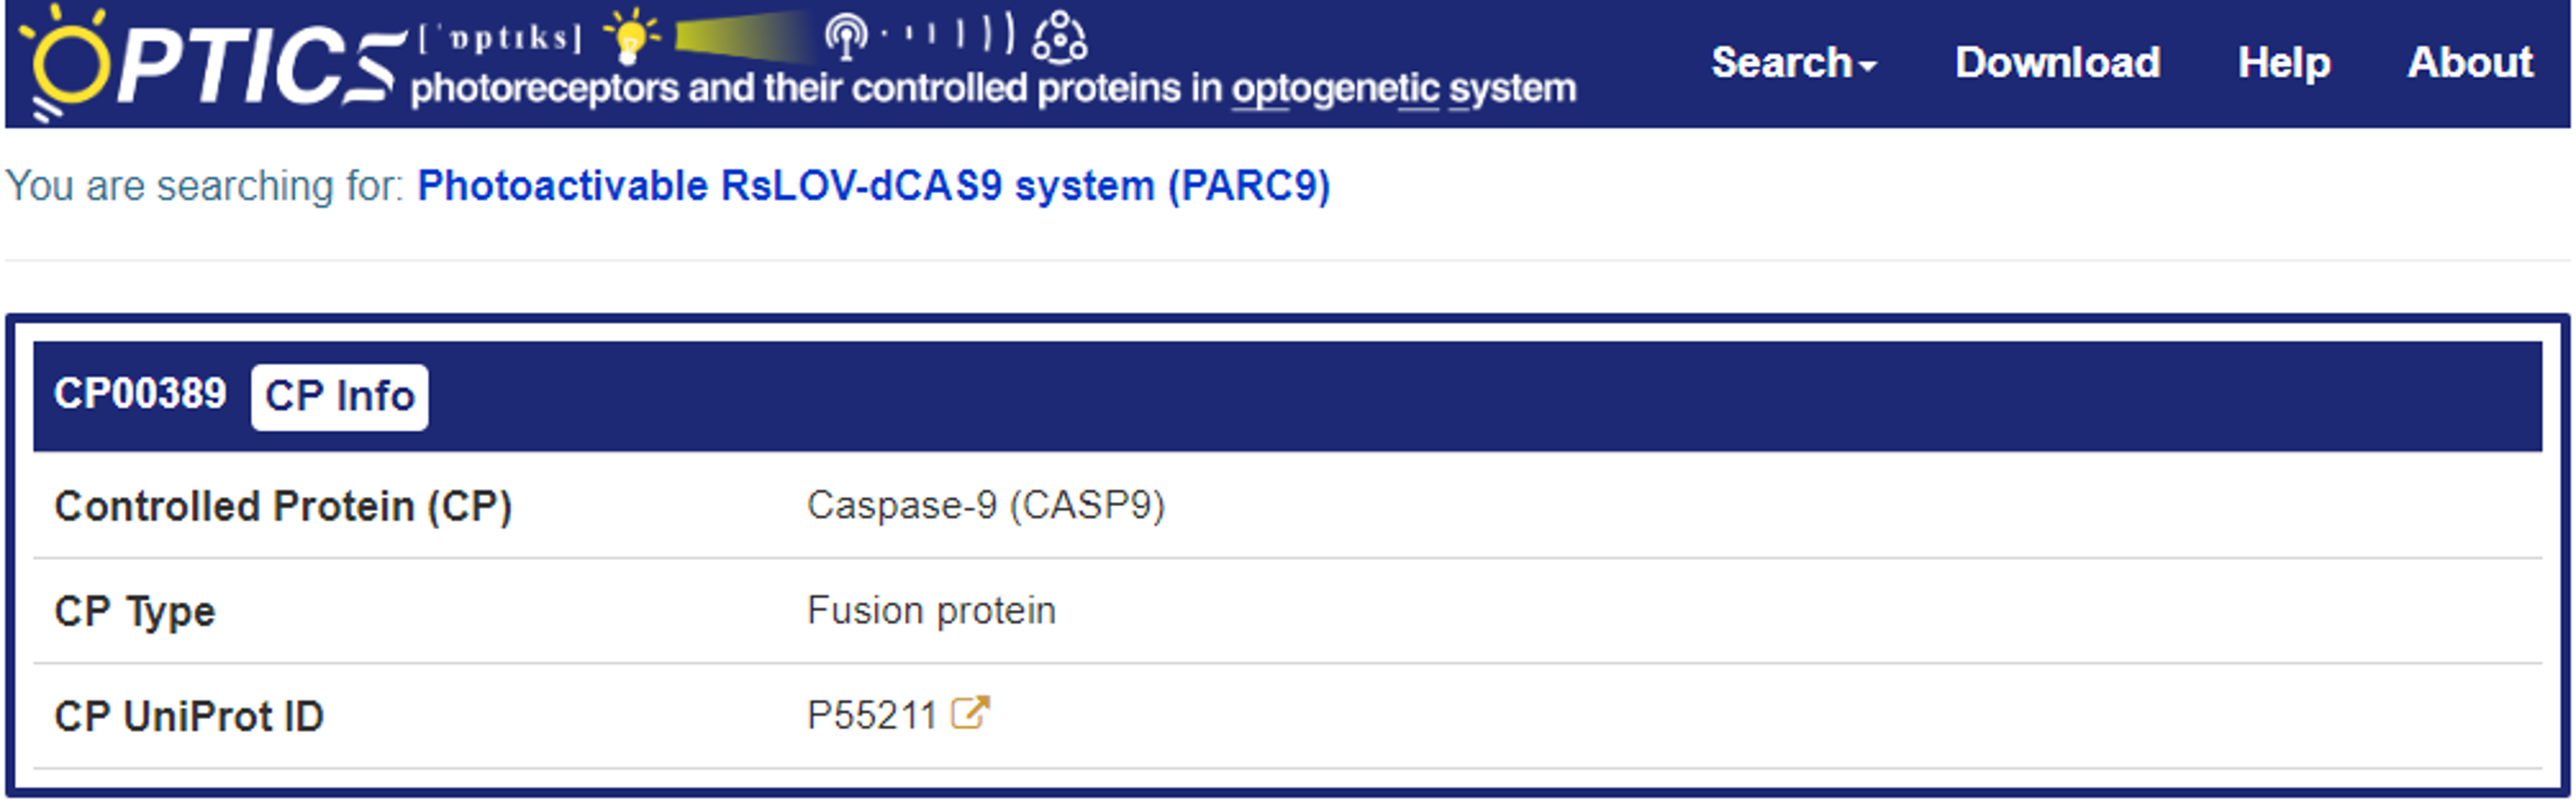Image resolution: width=2576 pixels, height=803 pixels.
Task: Click the antenna signal icon in header
Action: [x=846, y=37]
